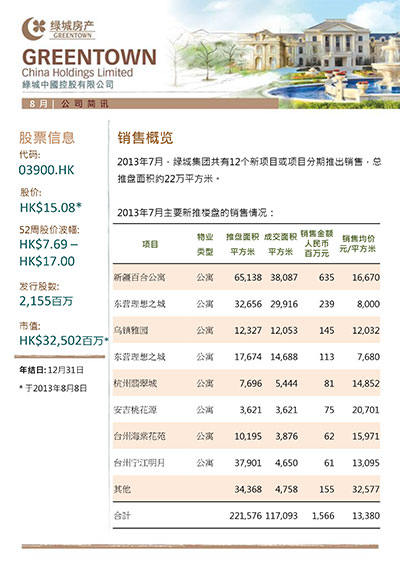
Task: Select average price "32,577"
Action: (x=366, y=489)
